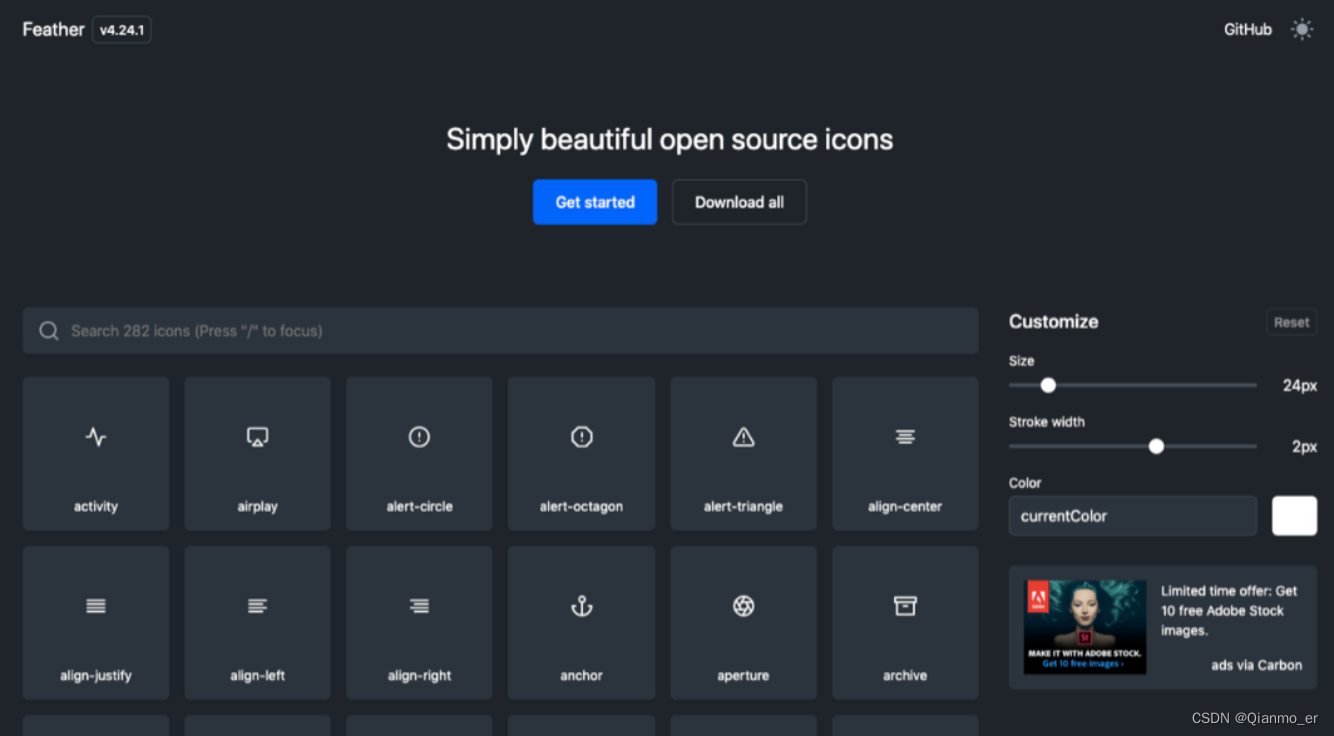Open the ads via Carbon link
Image resolution: width=1334 pixels, height=736 pixels.
click(x=1256, y=665)
